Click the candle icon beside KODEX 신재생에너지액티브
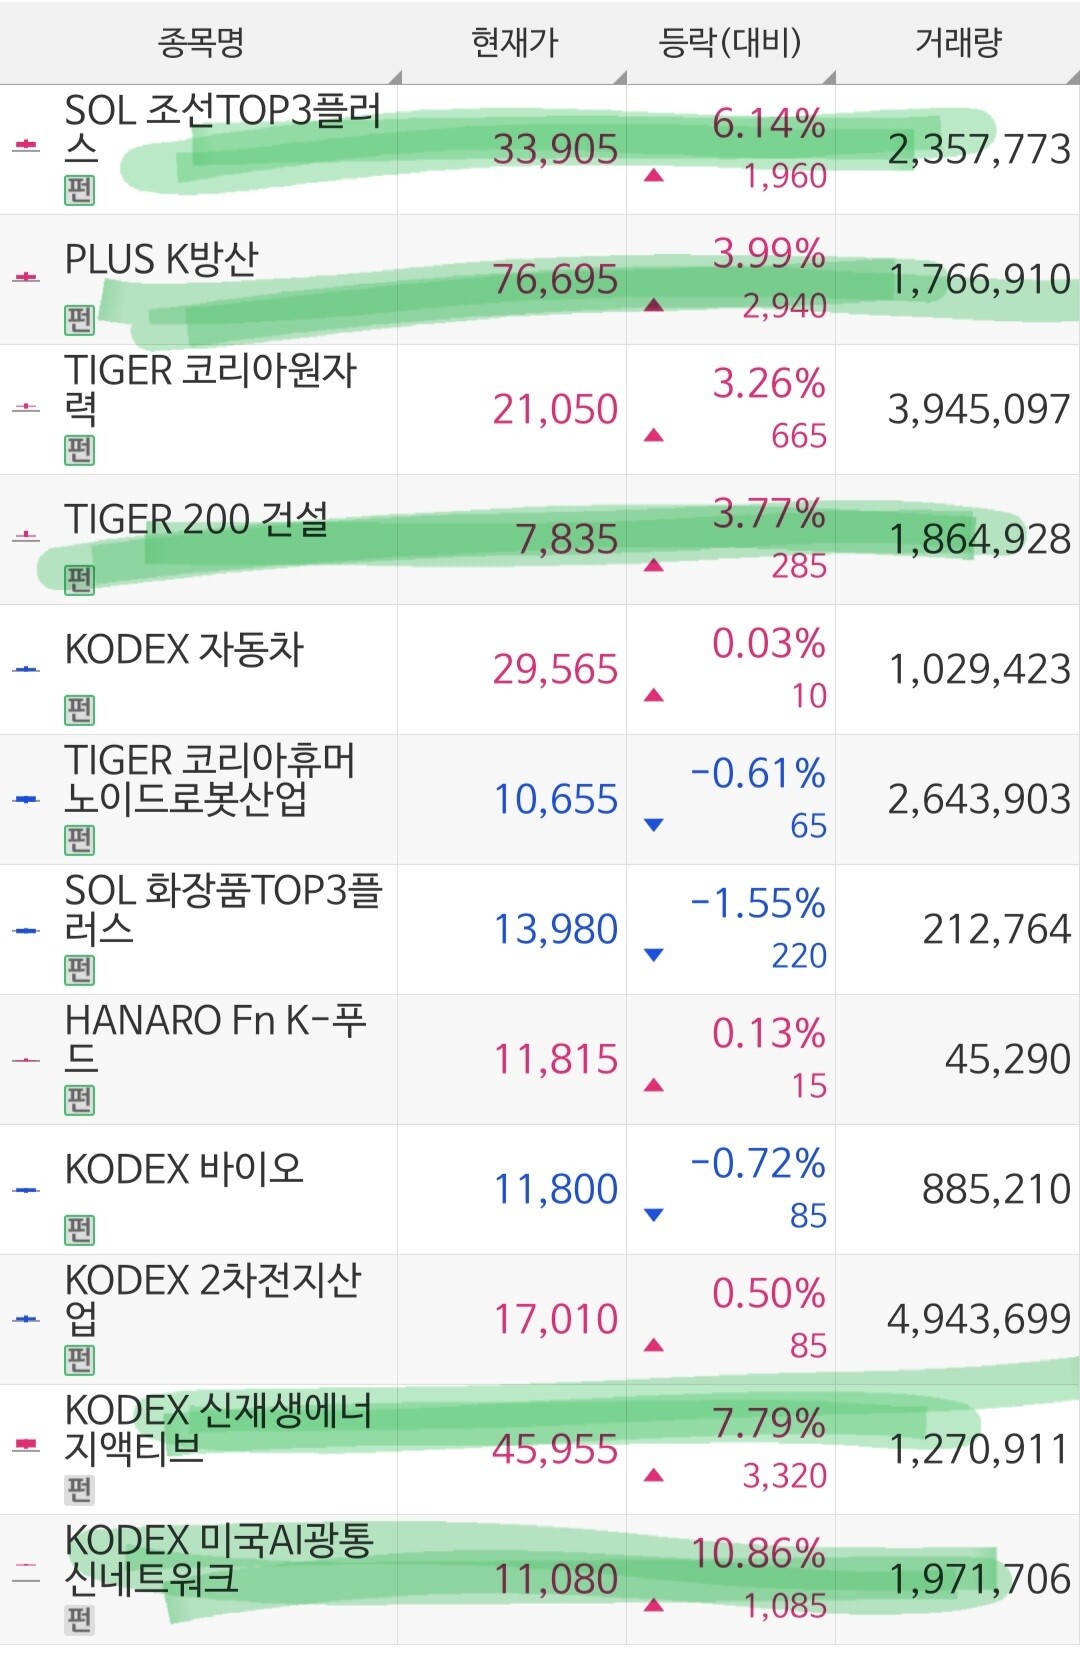 (26, 1445)
